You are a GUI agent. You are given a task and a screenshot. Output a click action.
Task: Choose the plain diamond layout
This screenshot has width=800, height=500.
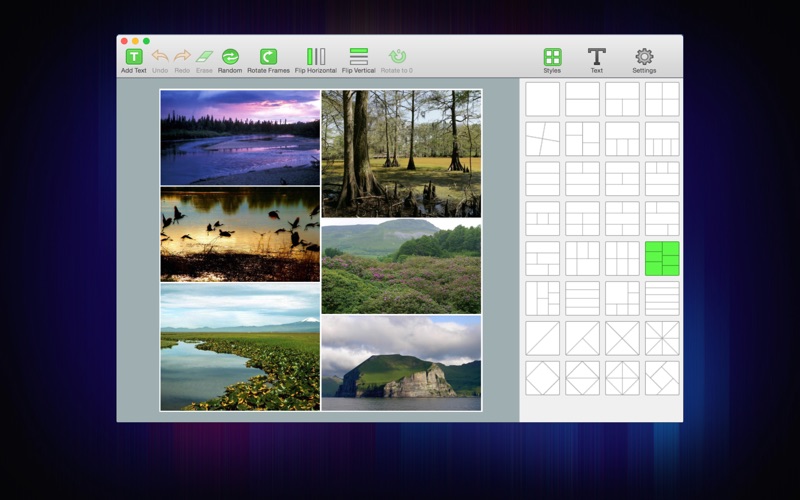tap(542, 378)
